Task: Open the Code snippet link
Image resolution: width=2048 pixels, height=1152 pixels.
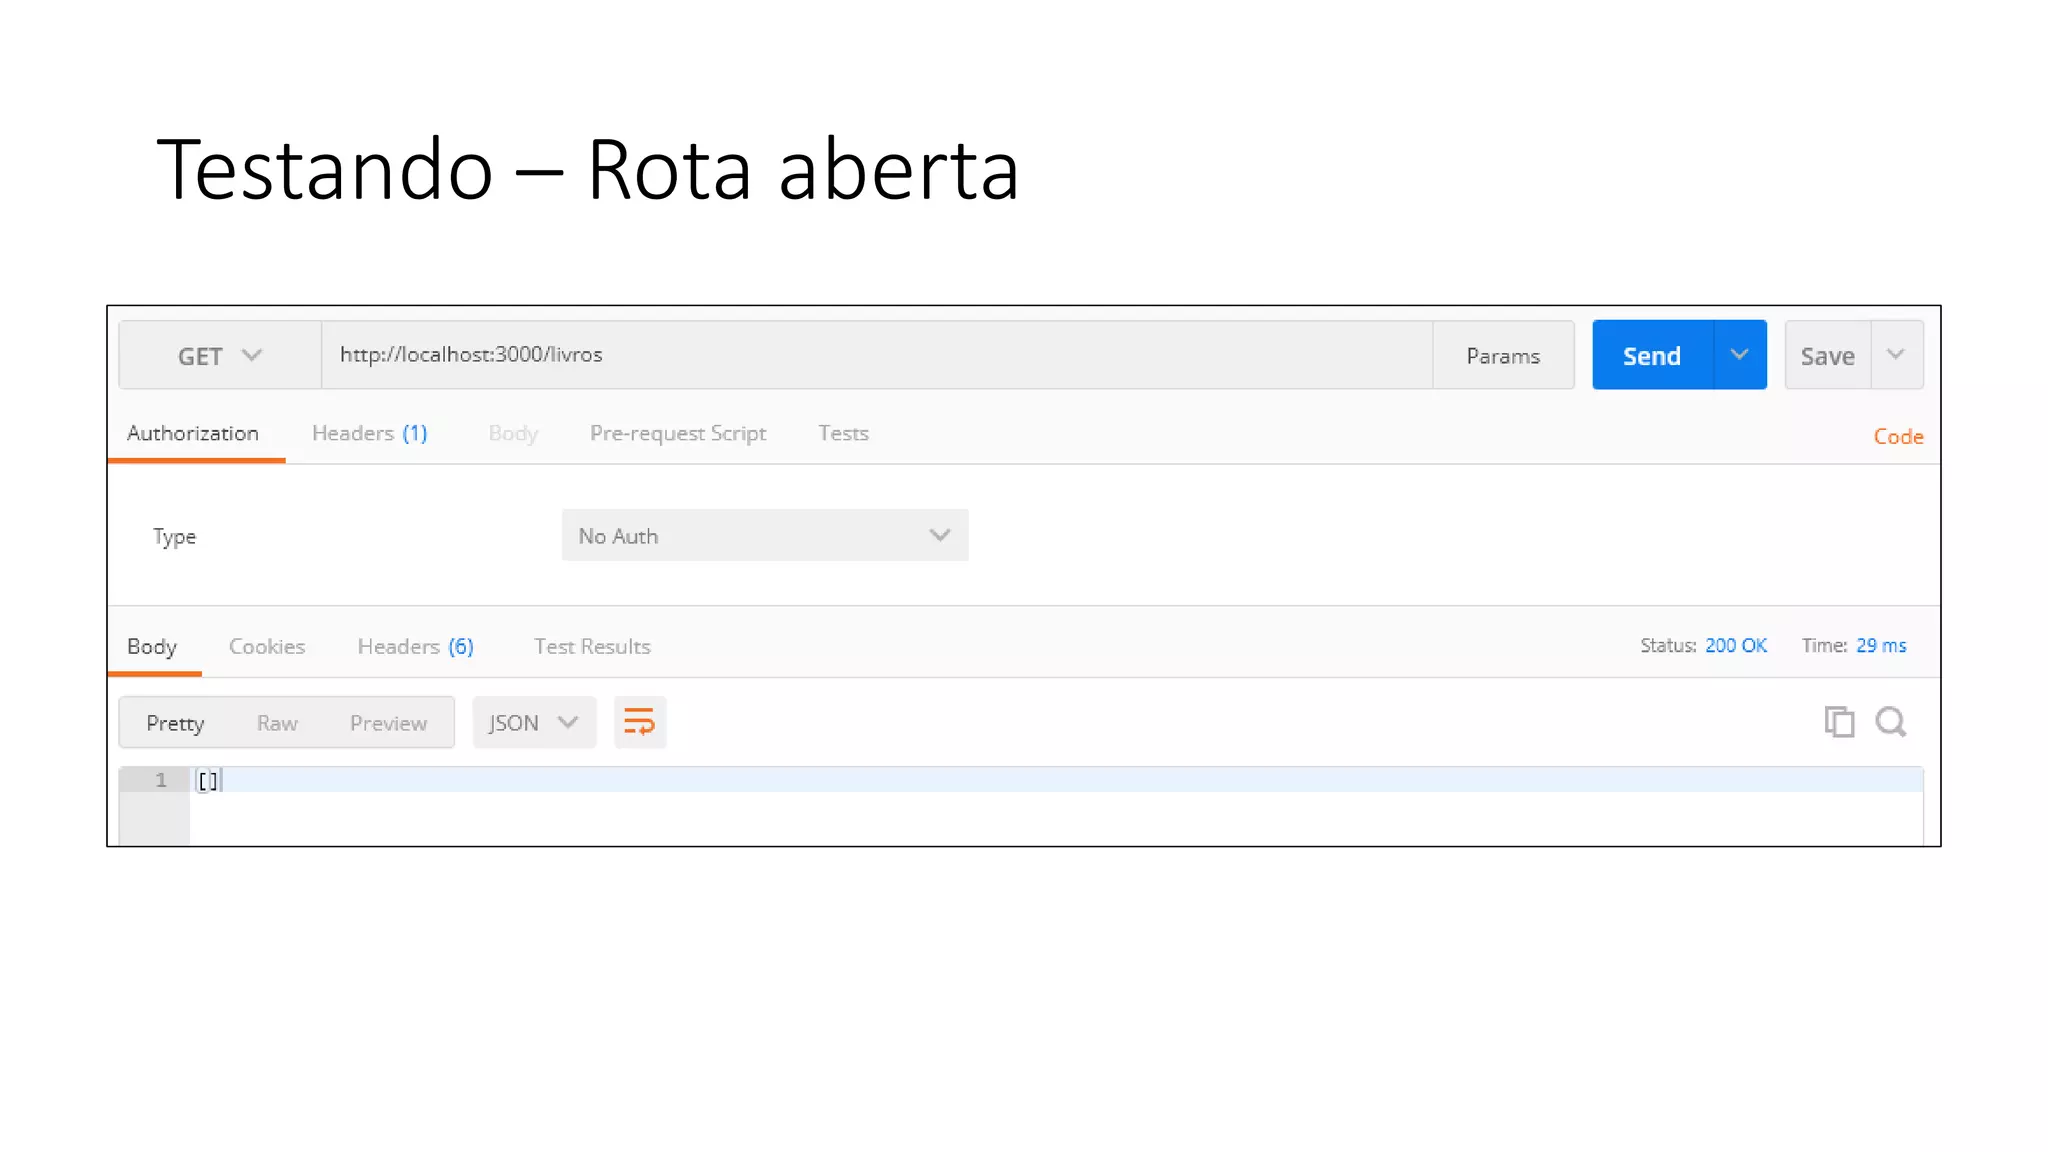Action: (1898, 436)
